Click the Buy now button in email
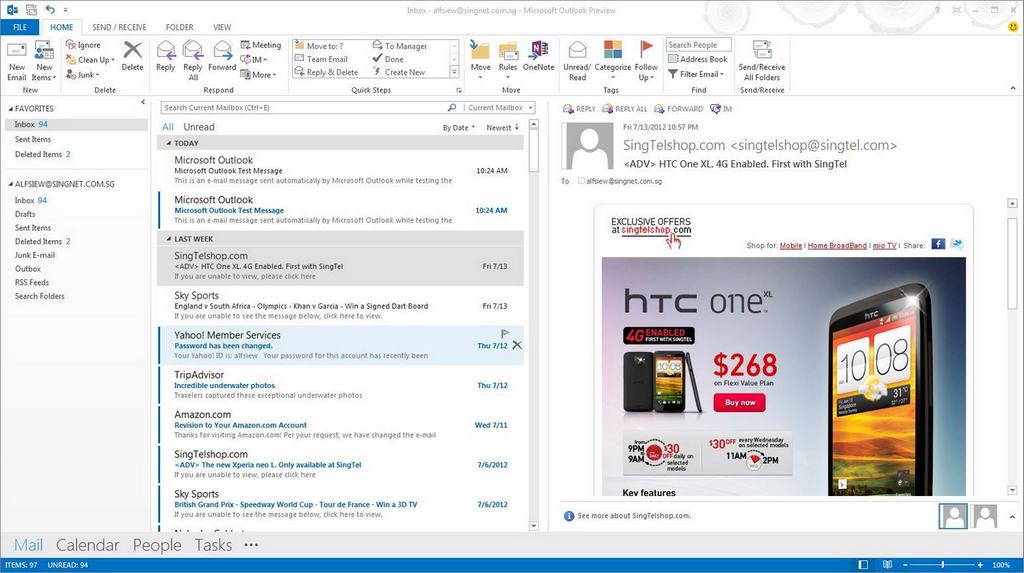The height and width of the screenshot is (573, 1024). [x=739, y=402]
